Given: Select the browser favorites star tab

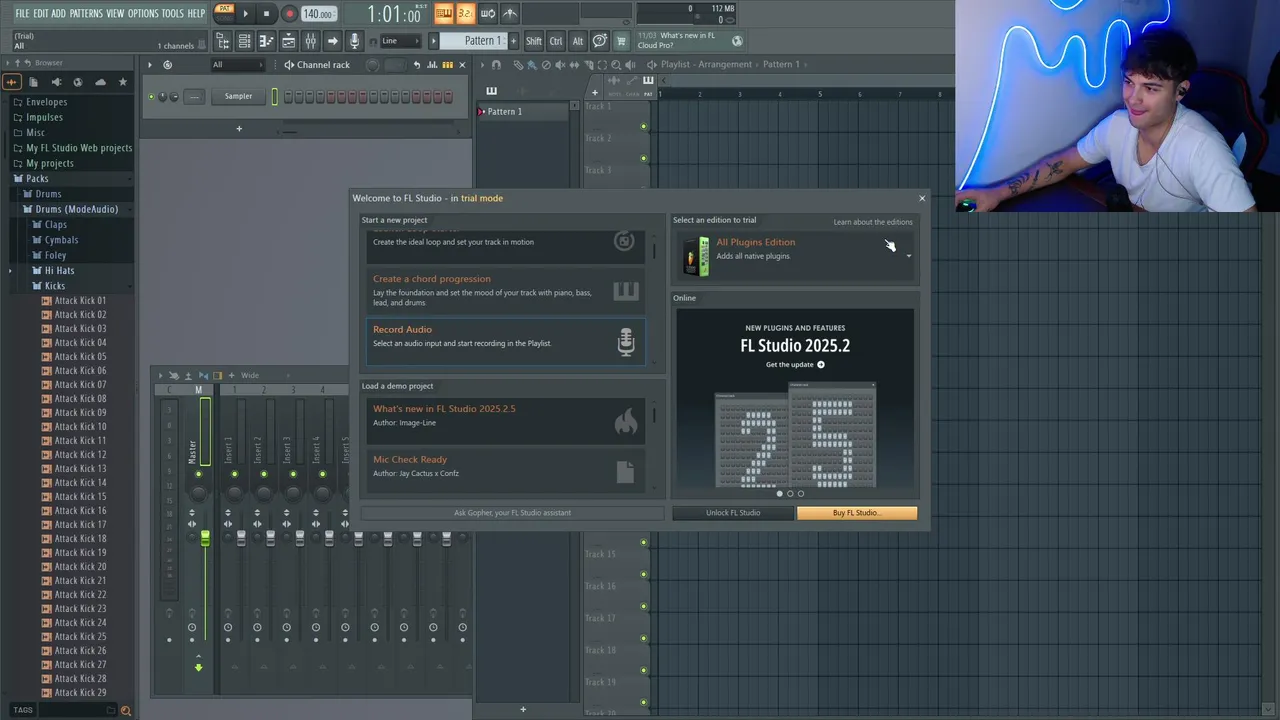Looking at the screenshot, I should (123, 82).
